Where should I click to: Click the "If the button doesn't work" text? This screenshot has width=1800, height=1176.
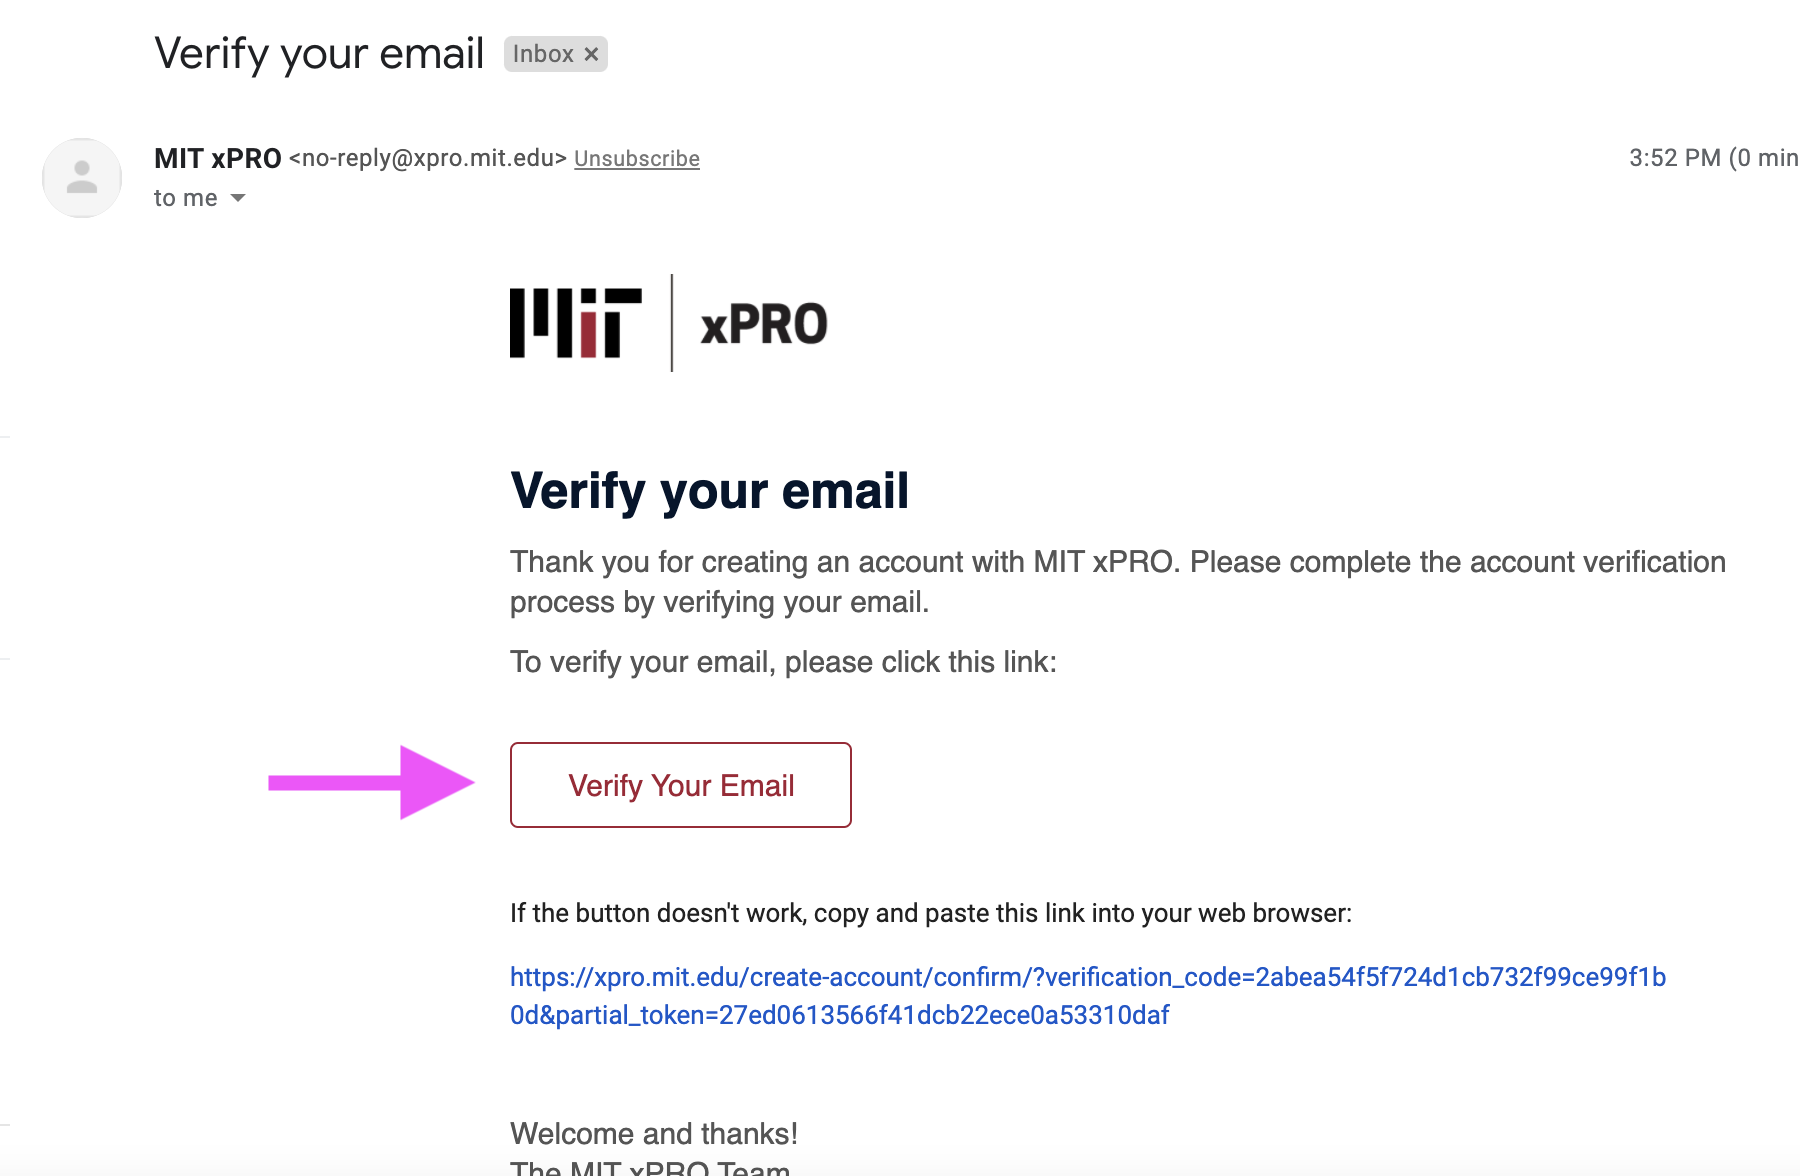tap(931, 913)
